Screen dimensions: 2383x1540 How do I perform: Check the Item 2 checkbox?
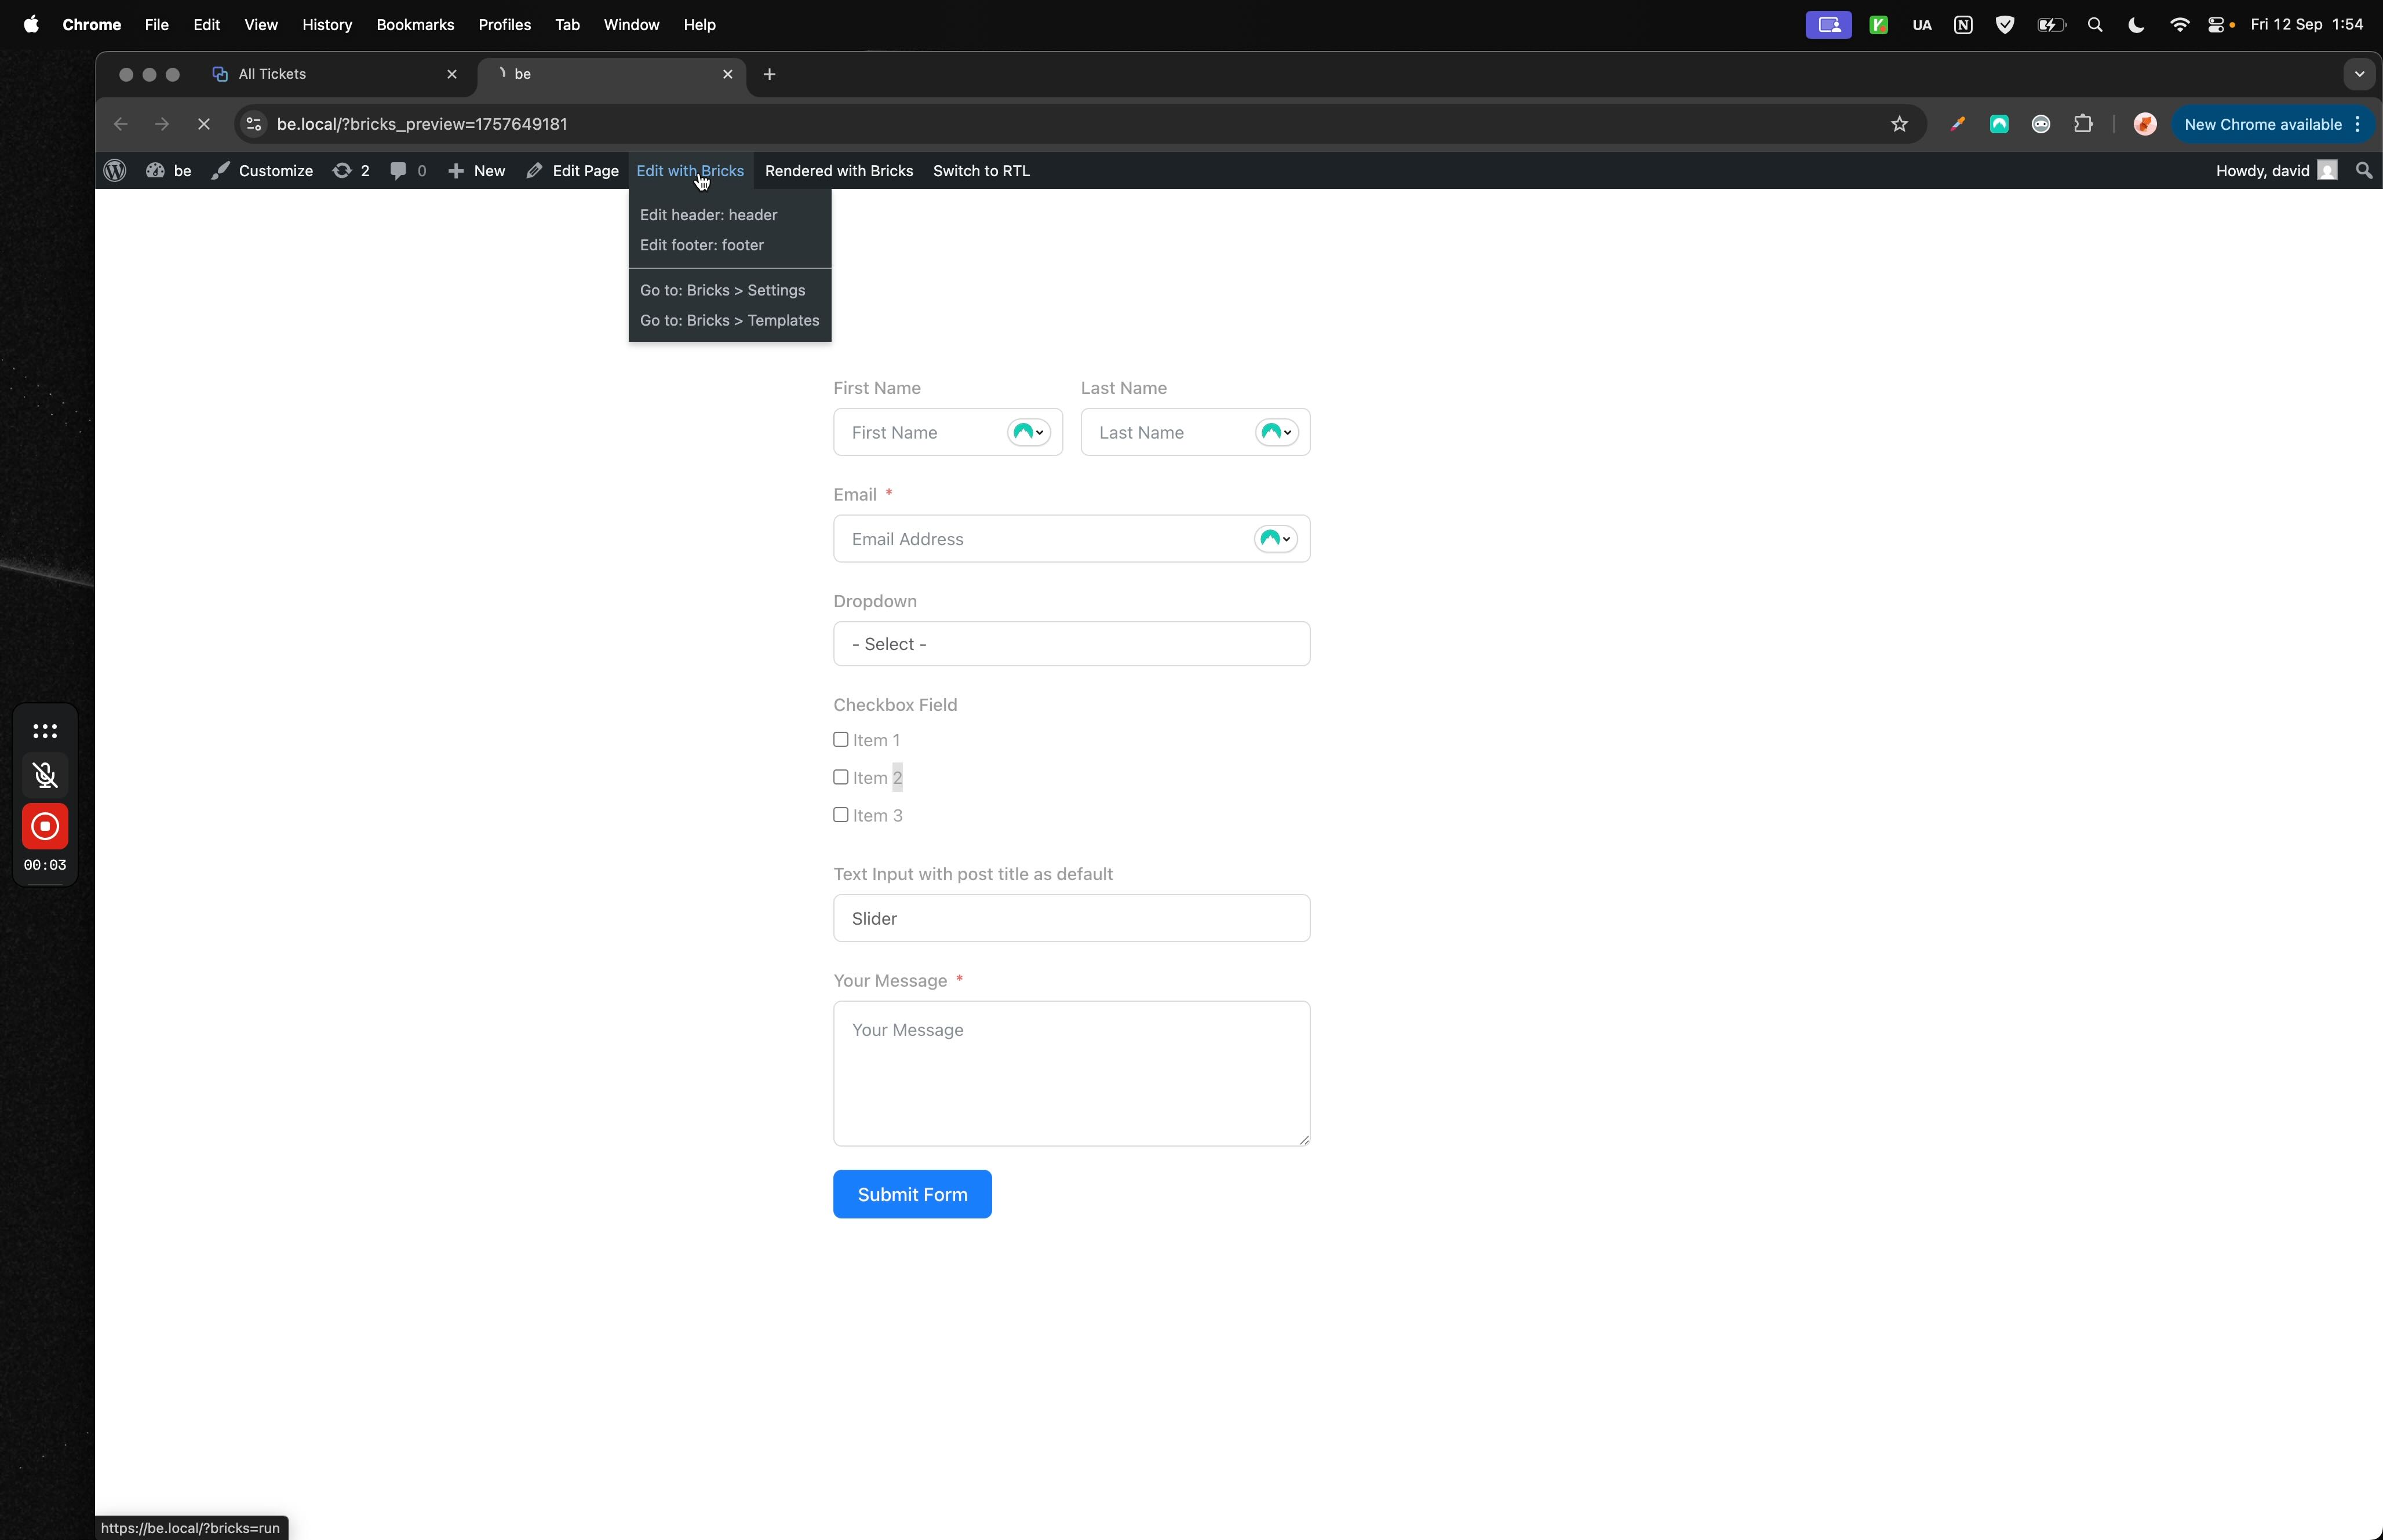[x=841, y=777]
